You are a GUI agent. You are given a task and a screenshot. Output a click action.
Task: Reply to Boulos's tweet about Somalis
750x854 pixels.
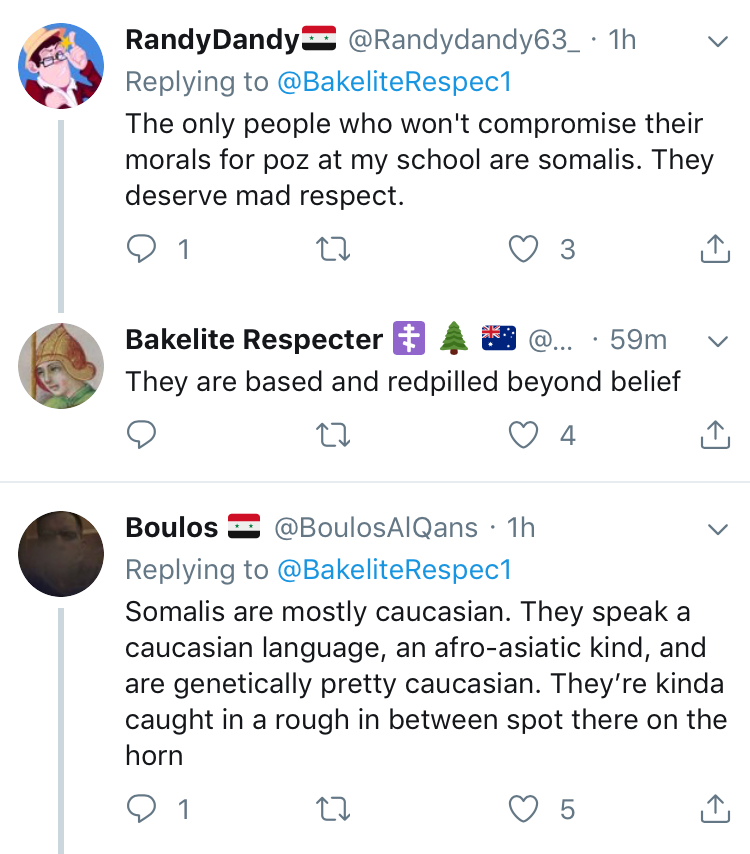tap(142, 808)
